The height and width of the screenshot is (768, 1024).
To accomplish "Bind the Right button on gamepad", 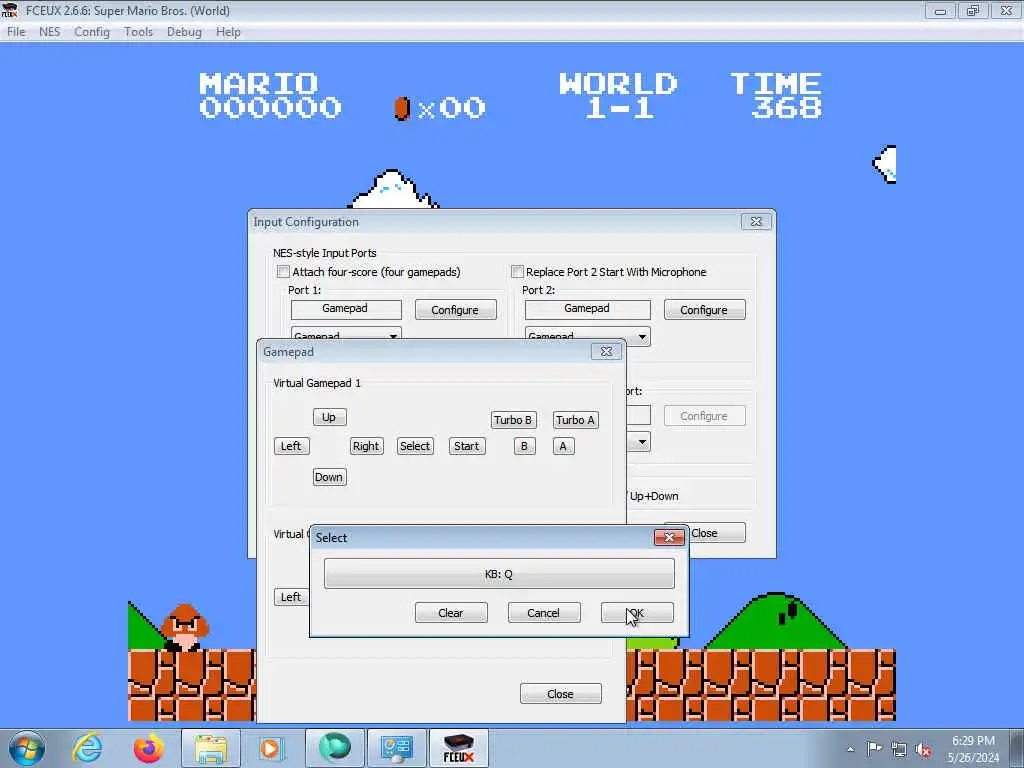I will [x=366, y=446].
